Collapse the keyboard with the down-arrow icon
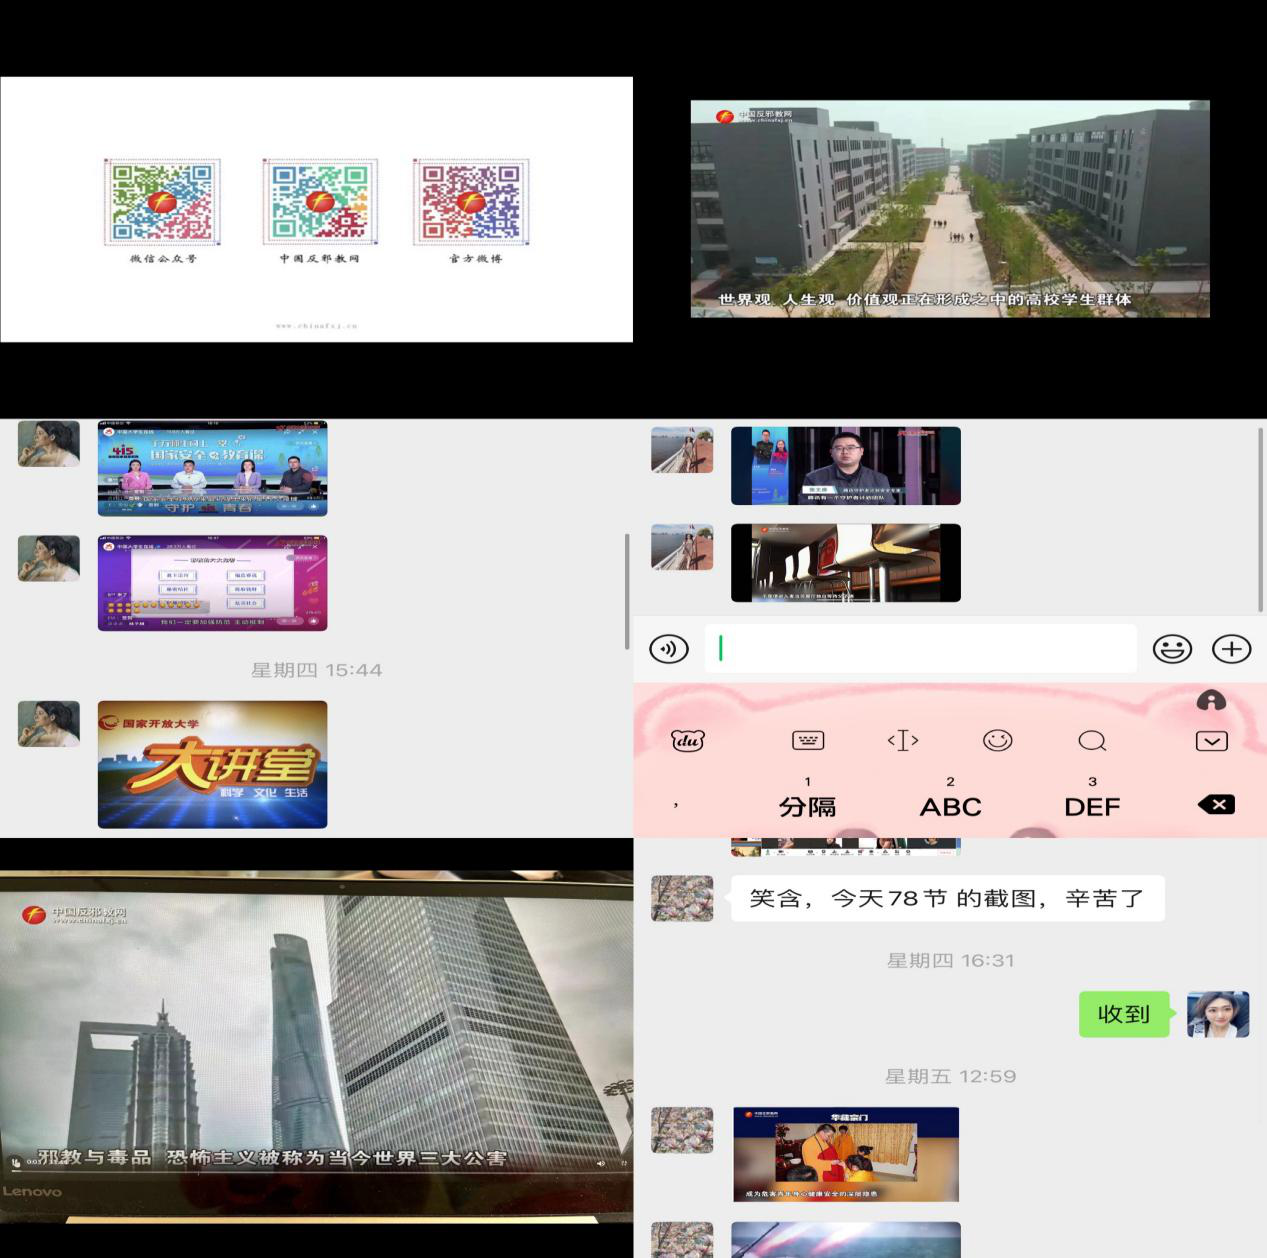1267x1258 pixels. click(1211, 741)
